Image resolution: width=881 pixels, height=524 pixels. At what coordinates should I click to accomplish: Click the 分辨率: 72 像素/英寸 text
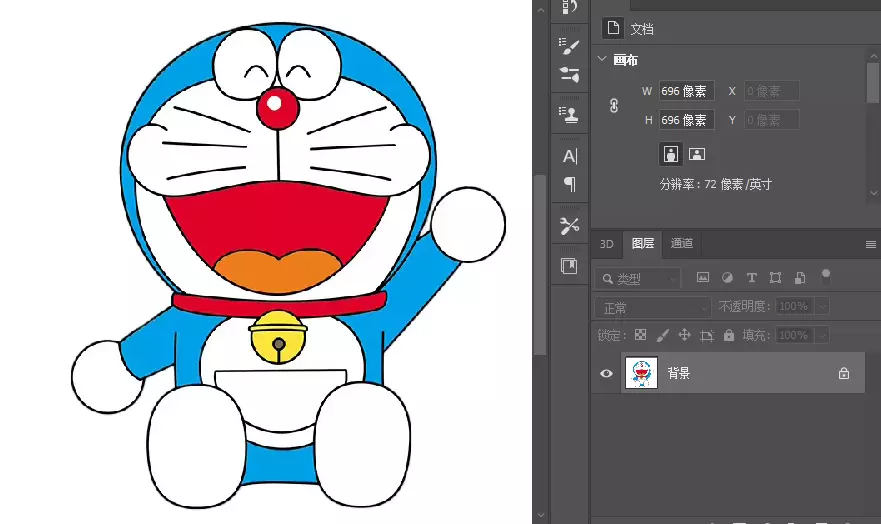point(716,184)
